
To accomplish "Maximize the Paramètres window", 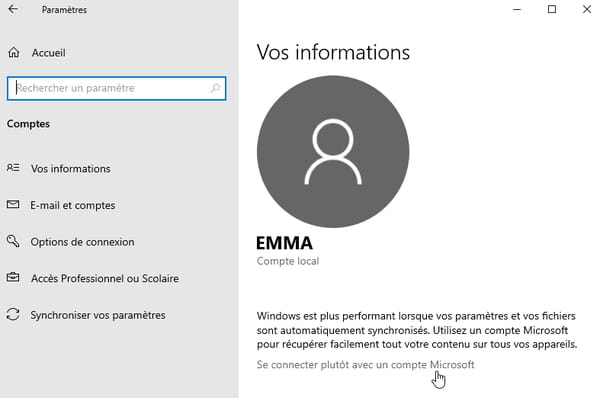I will pyautogui.click(x=552, y=9).
